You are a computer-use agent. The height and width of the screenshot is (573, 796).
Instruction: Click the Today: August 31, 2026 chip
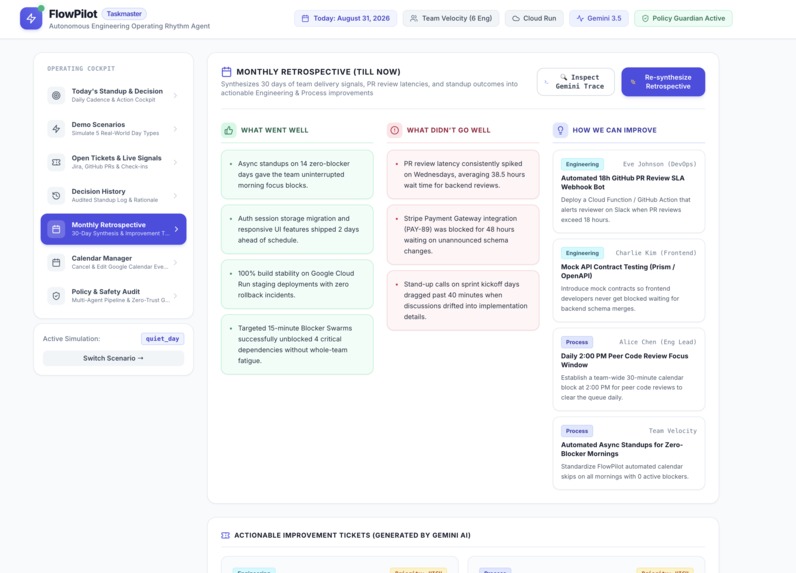[x=346, y=18]
